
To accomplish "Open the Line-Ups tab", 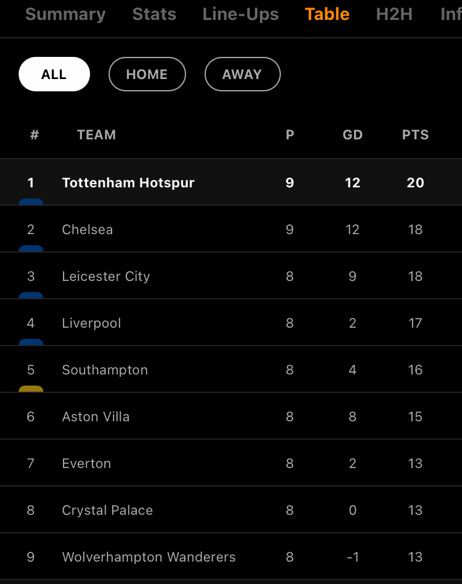I will click(x=240, y=15).
